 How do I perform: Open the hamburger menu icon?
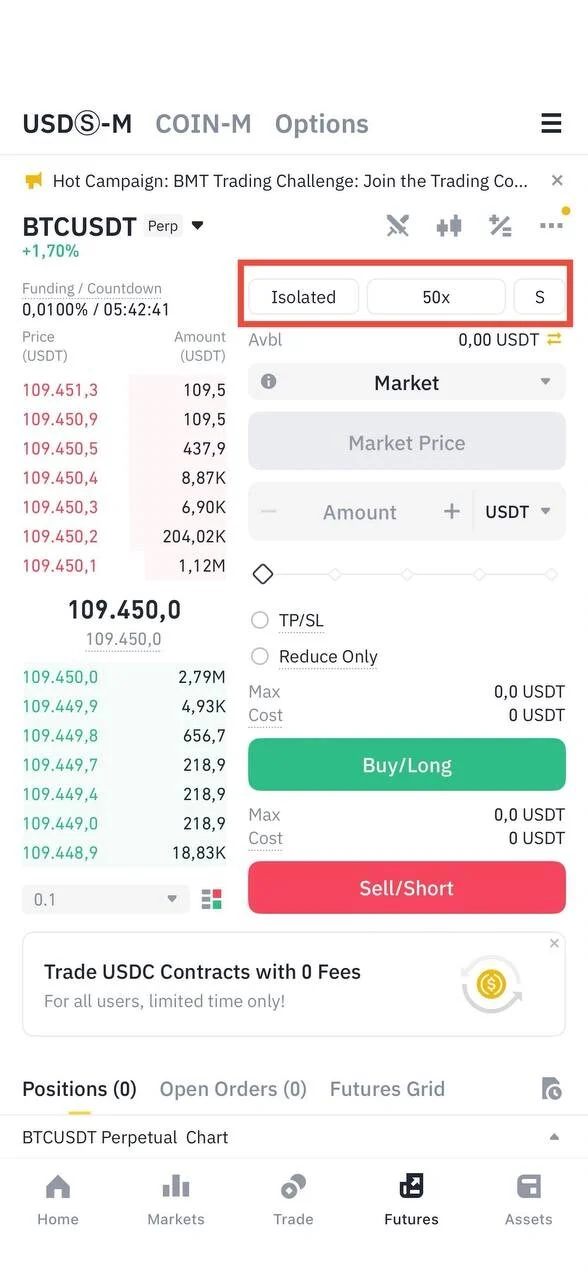coord(551,124)
